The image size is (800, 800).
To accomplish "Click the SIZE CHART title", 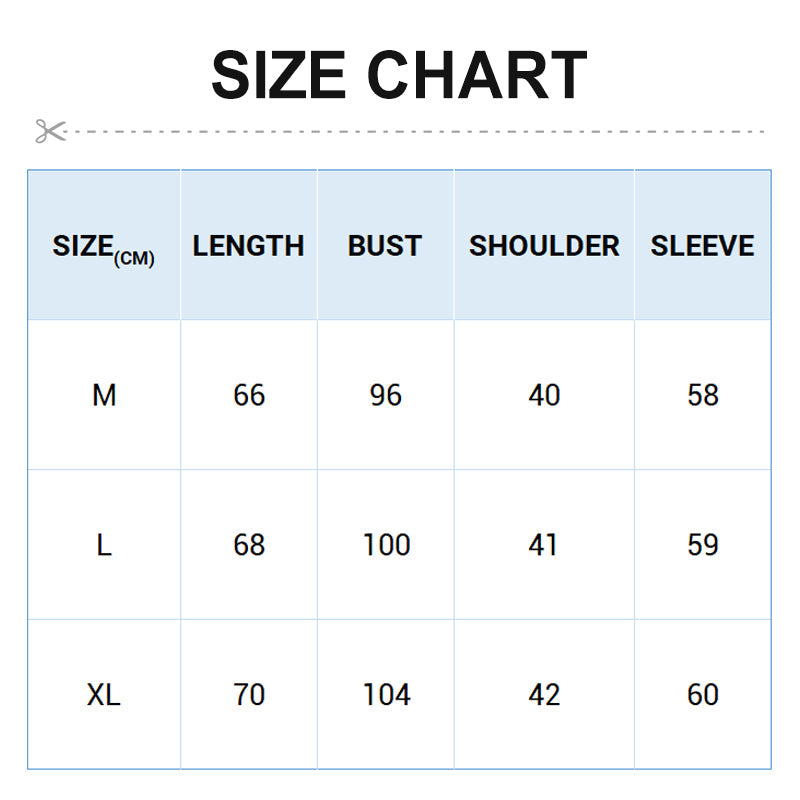I will point(399,76).
